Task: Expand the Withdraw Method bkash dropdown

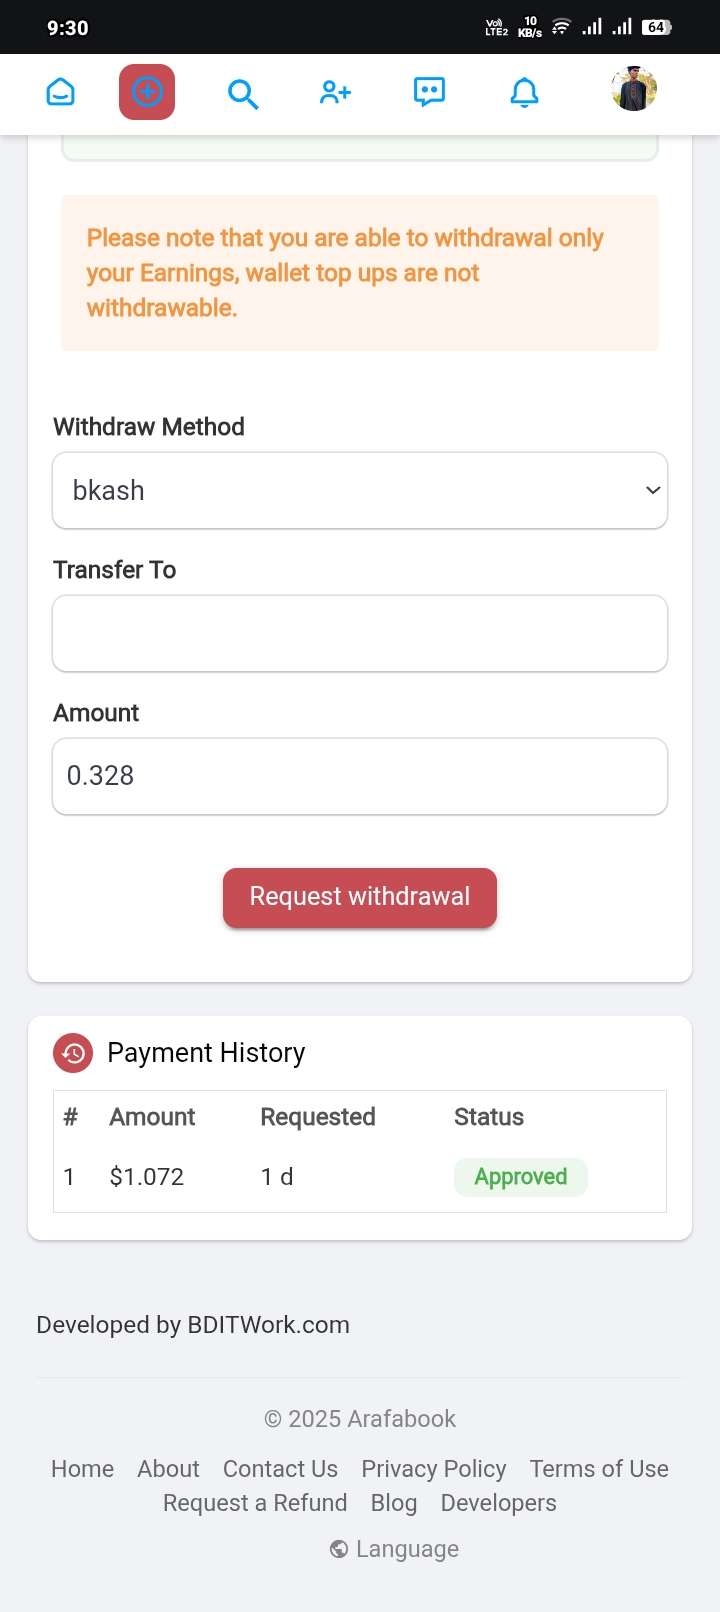Action: pyautogui.click(x=360, y=490)
